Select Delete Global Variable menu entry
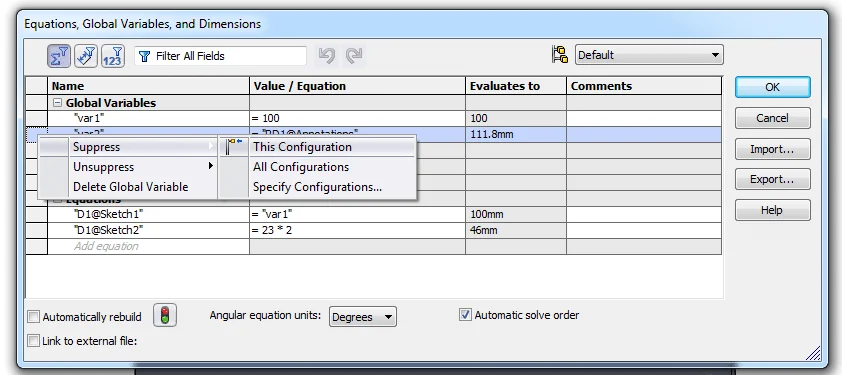Image resolution: width=842 pixels, height=375 pixels. click(130, 187)
